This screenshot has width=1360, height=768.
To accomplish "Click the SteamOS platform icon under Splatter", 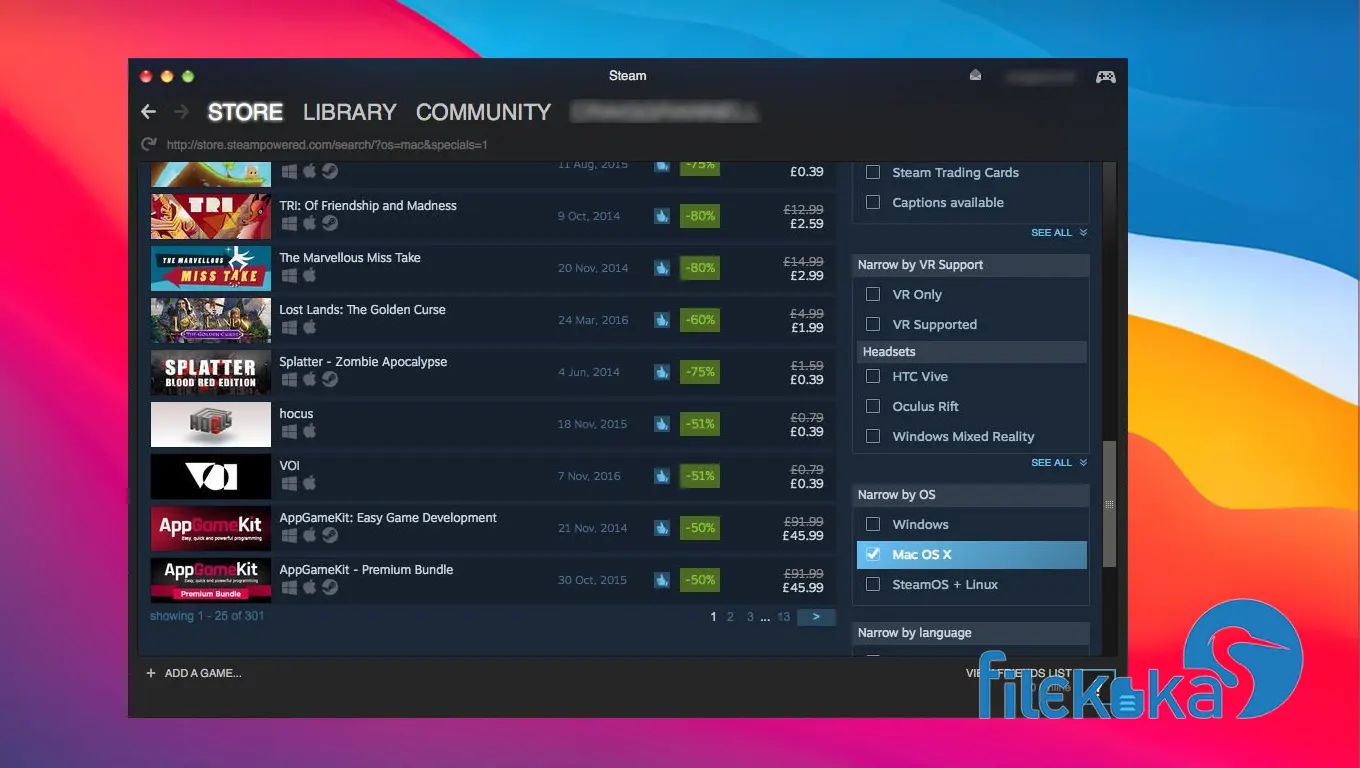I will pos(329,379).
